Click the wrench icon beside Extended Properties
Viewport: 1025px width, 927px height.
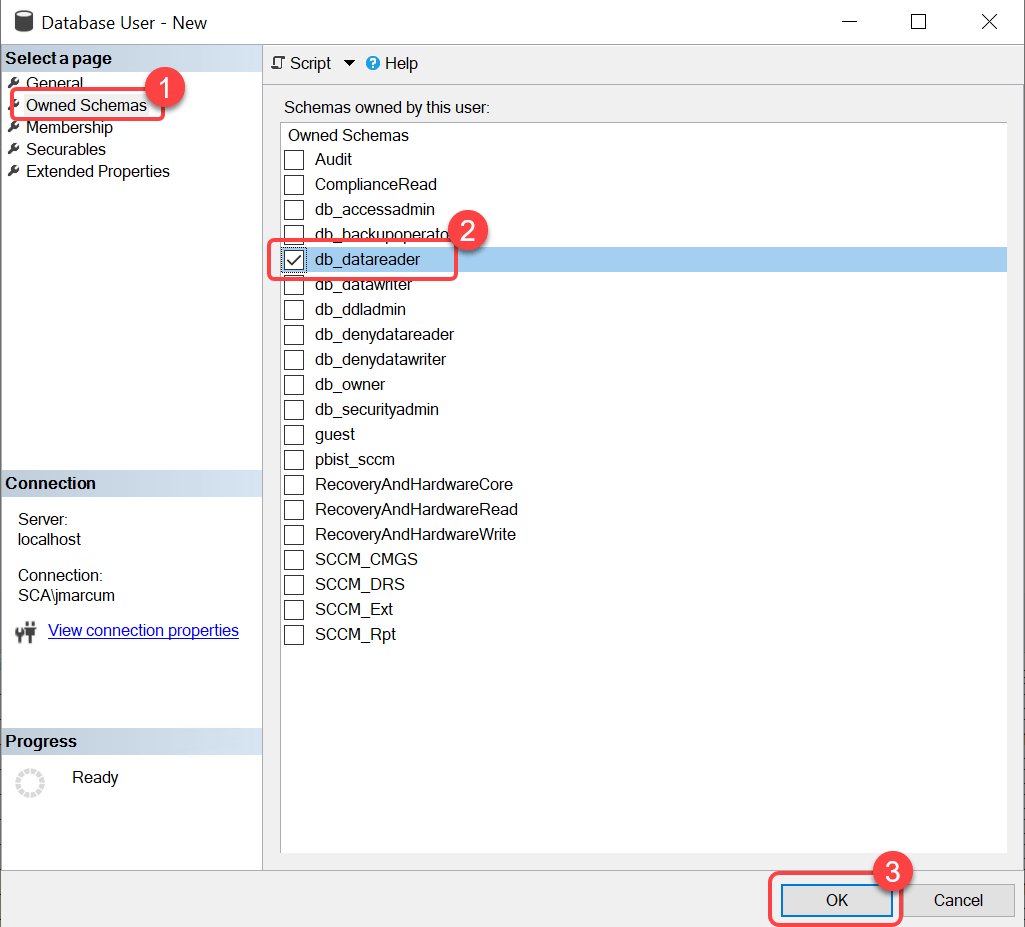tap(14, 171)
